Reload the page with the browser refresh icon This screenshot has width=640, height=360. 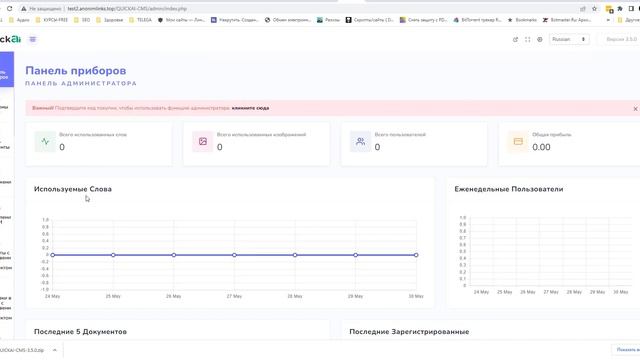coord(9,9)
